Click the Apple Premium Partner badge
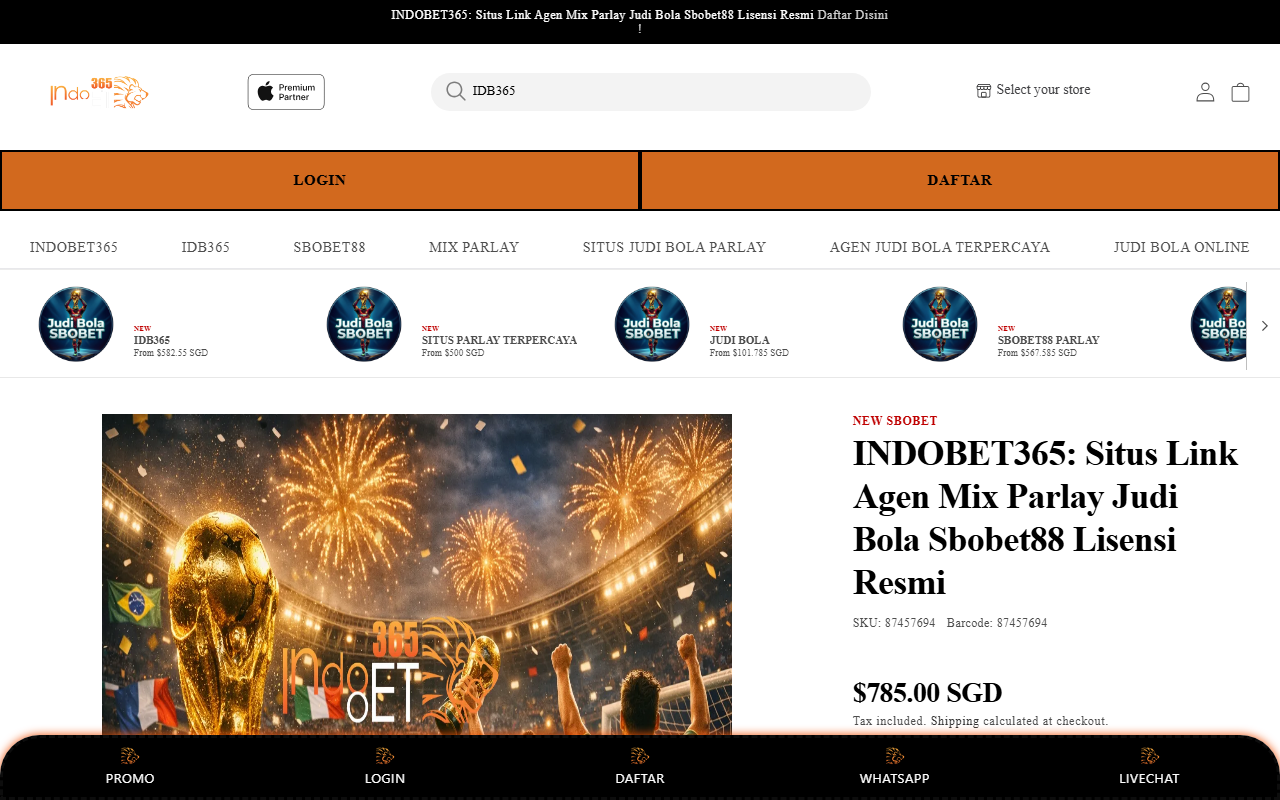Screen dimensions: 1280x800 tap(286, 92)
